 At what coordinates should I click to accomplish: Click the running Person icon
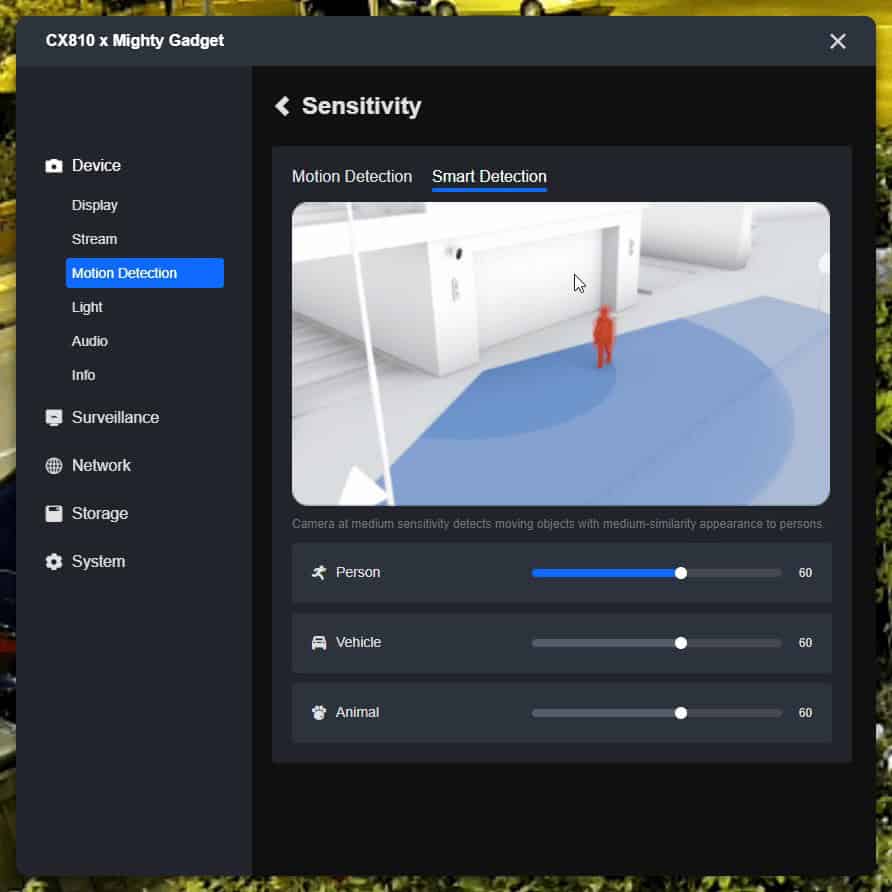319,573
